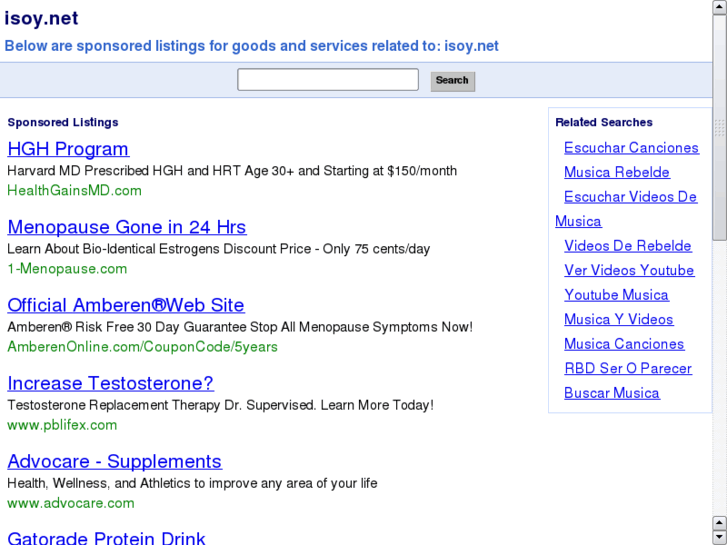Select the Musica Rebelde related search
The image size is (727, 545).
[617, 173]
